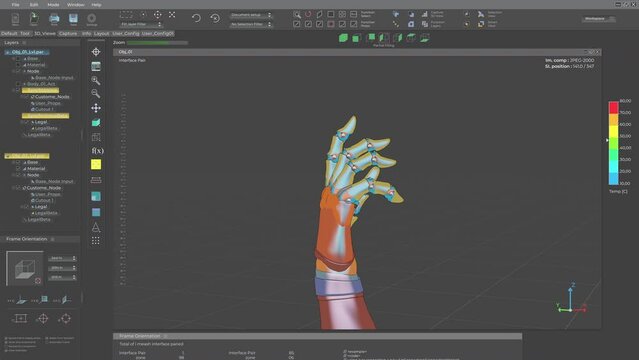This screenshot has width=639, height=360.
Task: Open the Mode menu
Action: (53, 4)
